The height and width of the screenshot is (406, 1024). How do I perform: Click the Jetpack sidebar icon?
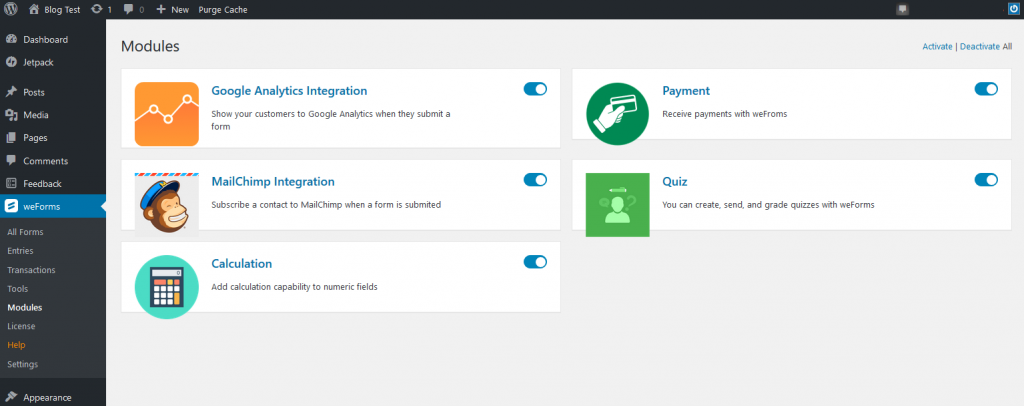pos(11,62)
